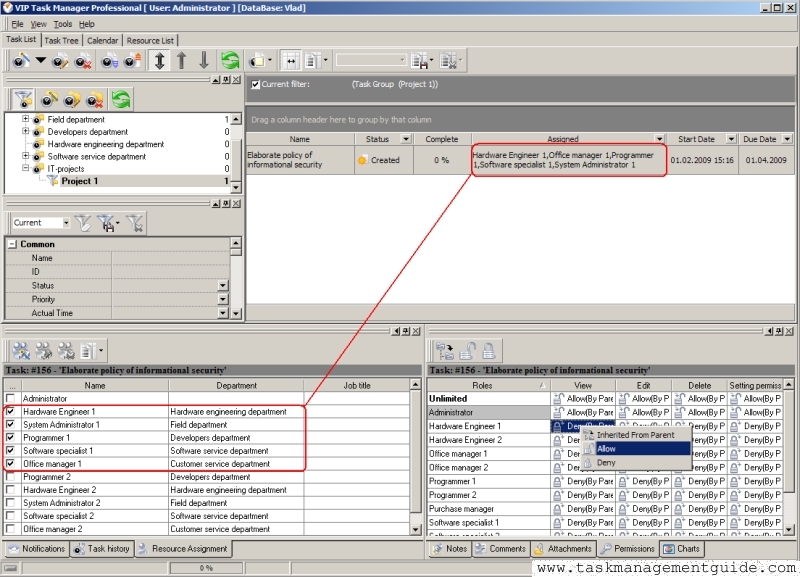Viewport: 800px width, 577px height.
Task: Click the column best-fit icon in toolbar
Action: (x=291, y=61)
